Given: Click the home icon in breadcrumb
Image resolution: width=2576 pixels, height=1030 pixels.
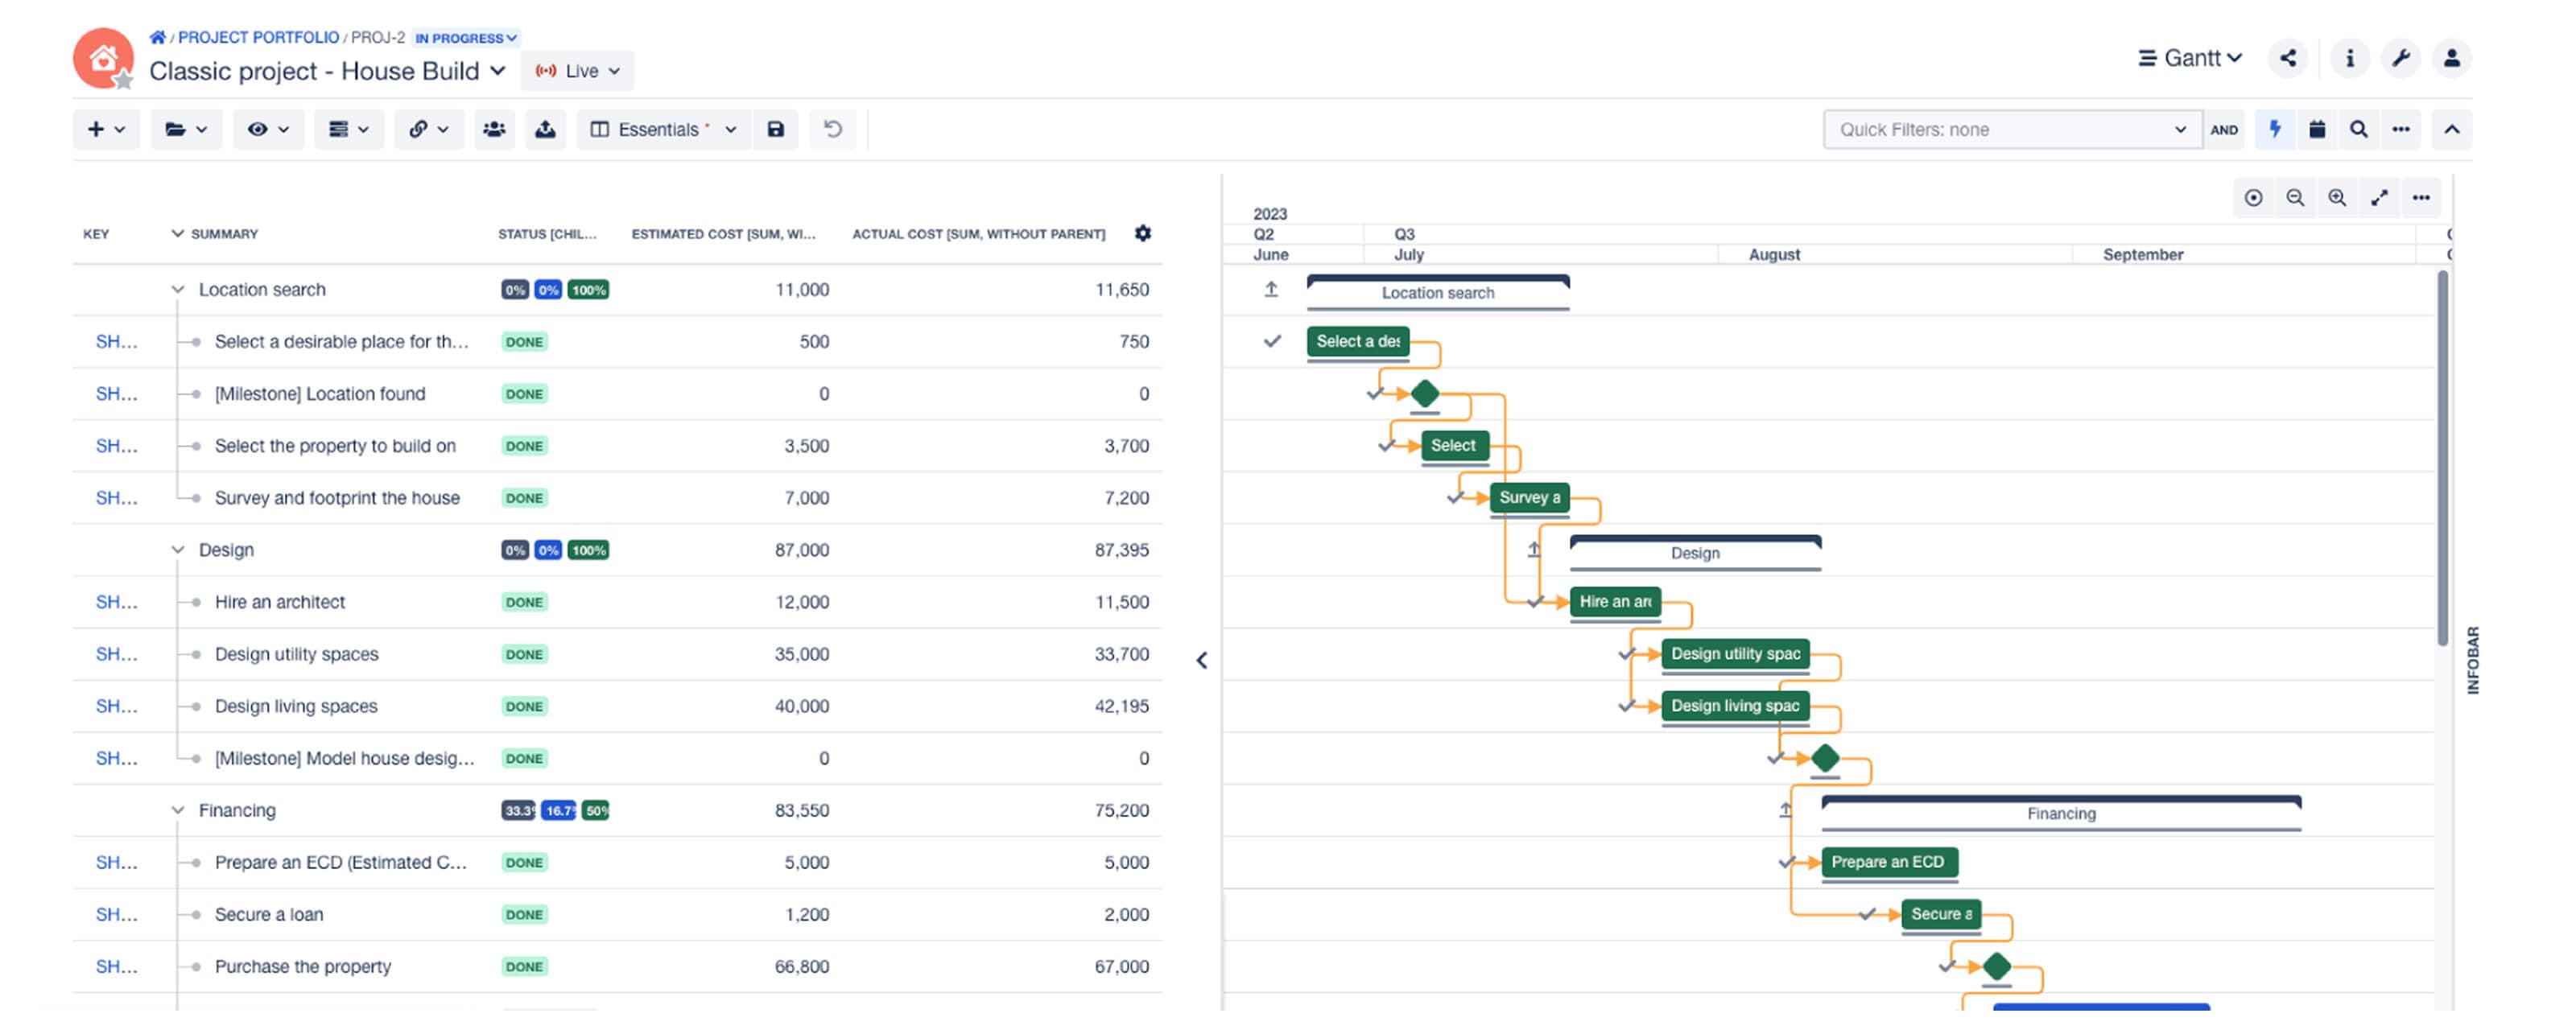Looking at the screenshot, I should [157, 37].
